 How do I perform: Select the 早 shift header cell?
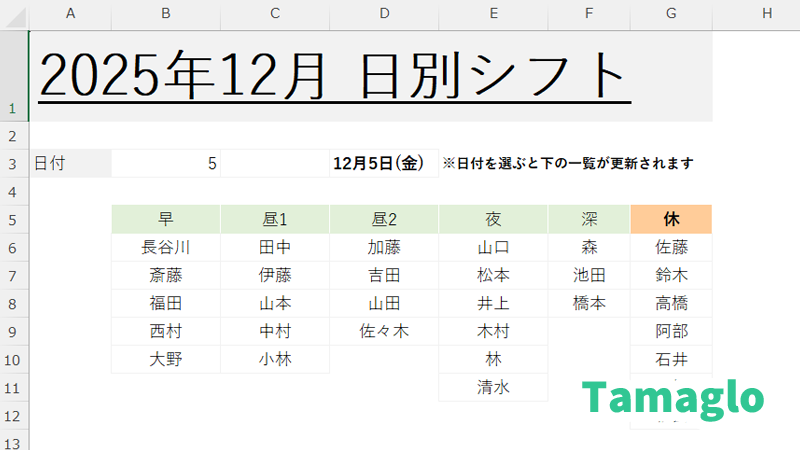coord(166,219)
